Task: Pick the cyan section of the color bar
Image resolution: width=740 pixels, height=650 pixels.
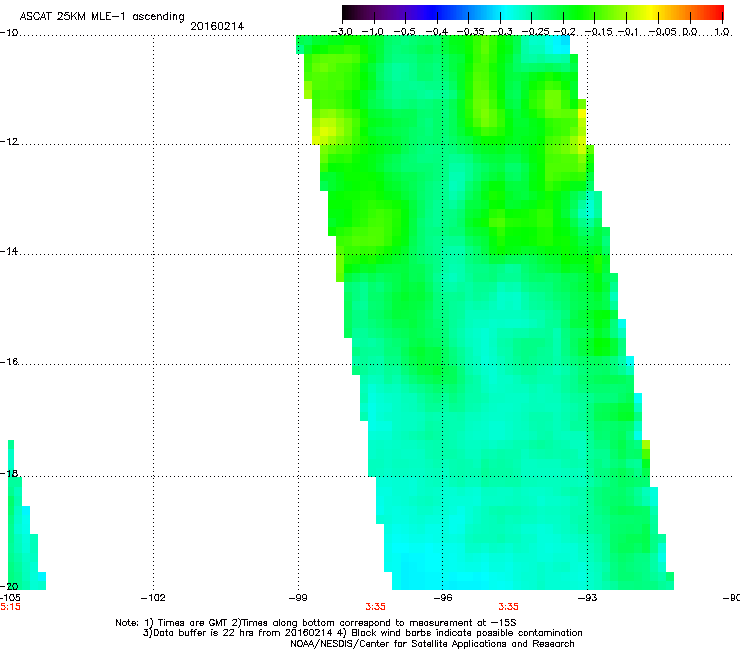Action: pos(507,13)
